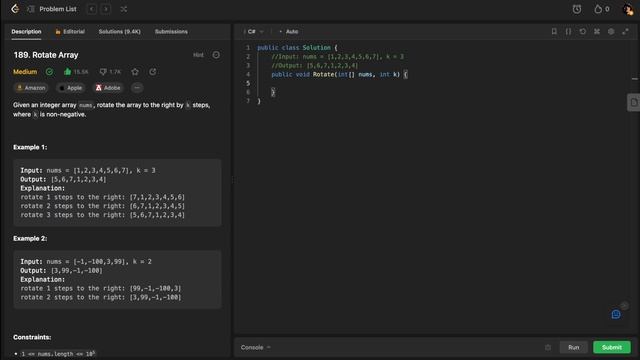Click the solved check mark icon
Viewport: 640px width, 360px height.
coord(49,72)
